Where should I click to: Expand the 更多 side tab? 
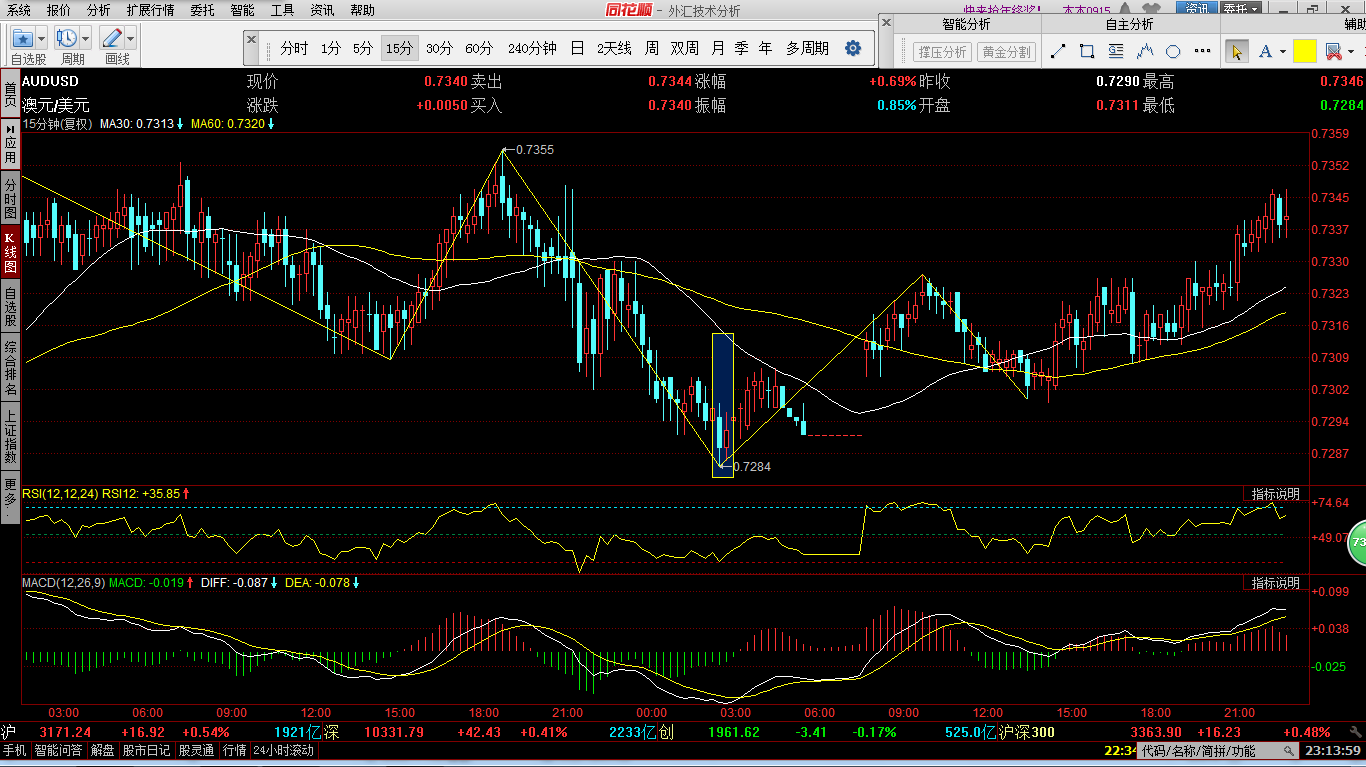[x=10, y=496]
